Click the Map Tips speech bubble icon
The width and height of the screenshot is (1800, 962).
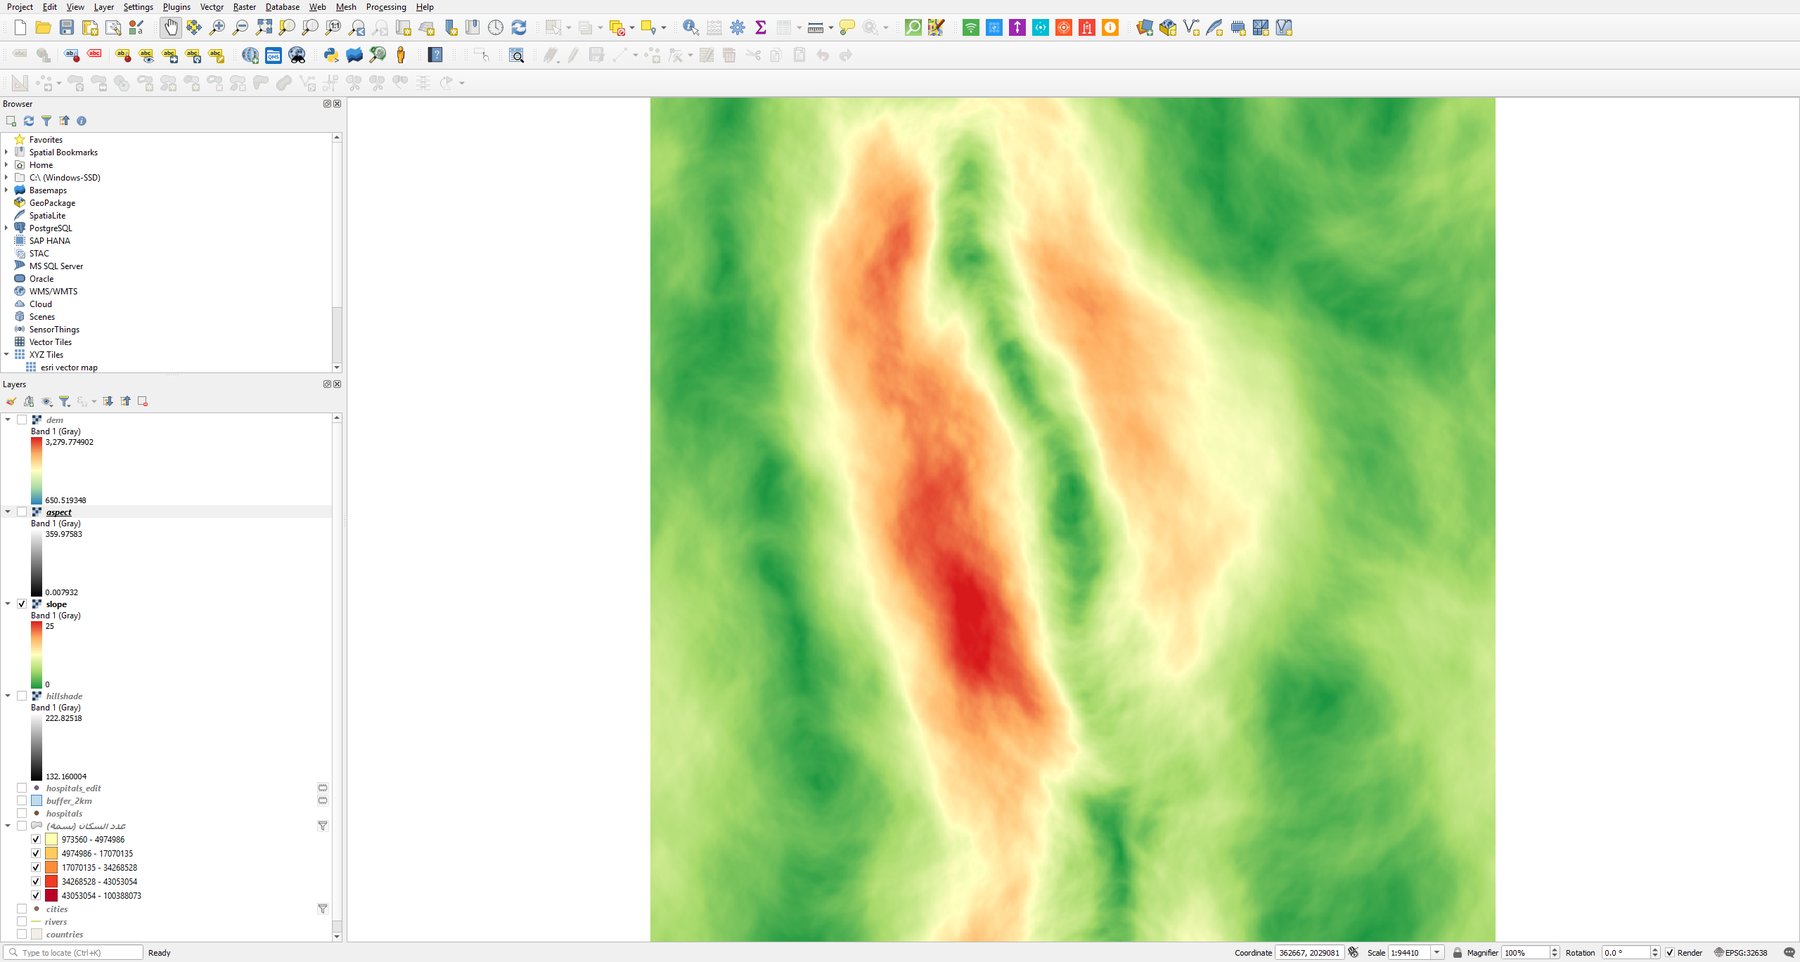click(x=847, y=28)
